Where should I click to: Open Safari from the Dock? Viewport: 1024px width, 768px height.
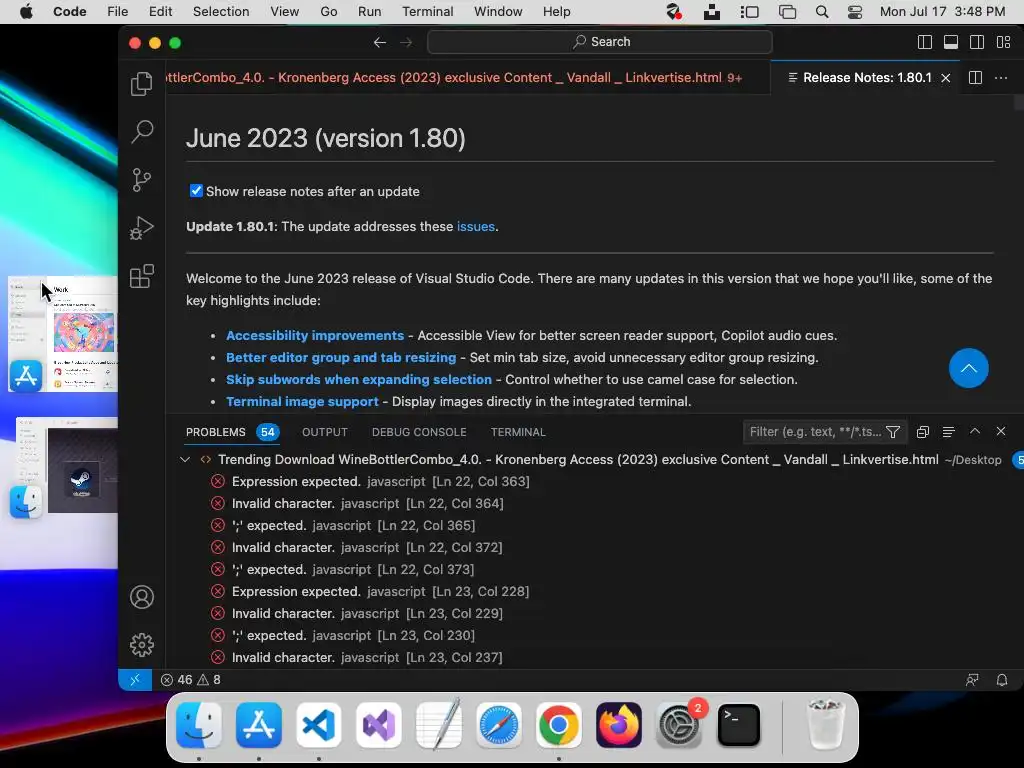(x=499, y=725)
